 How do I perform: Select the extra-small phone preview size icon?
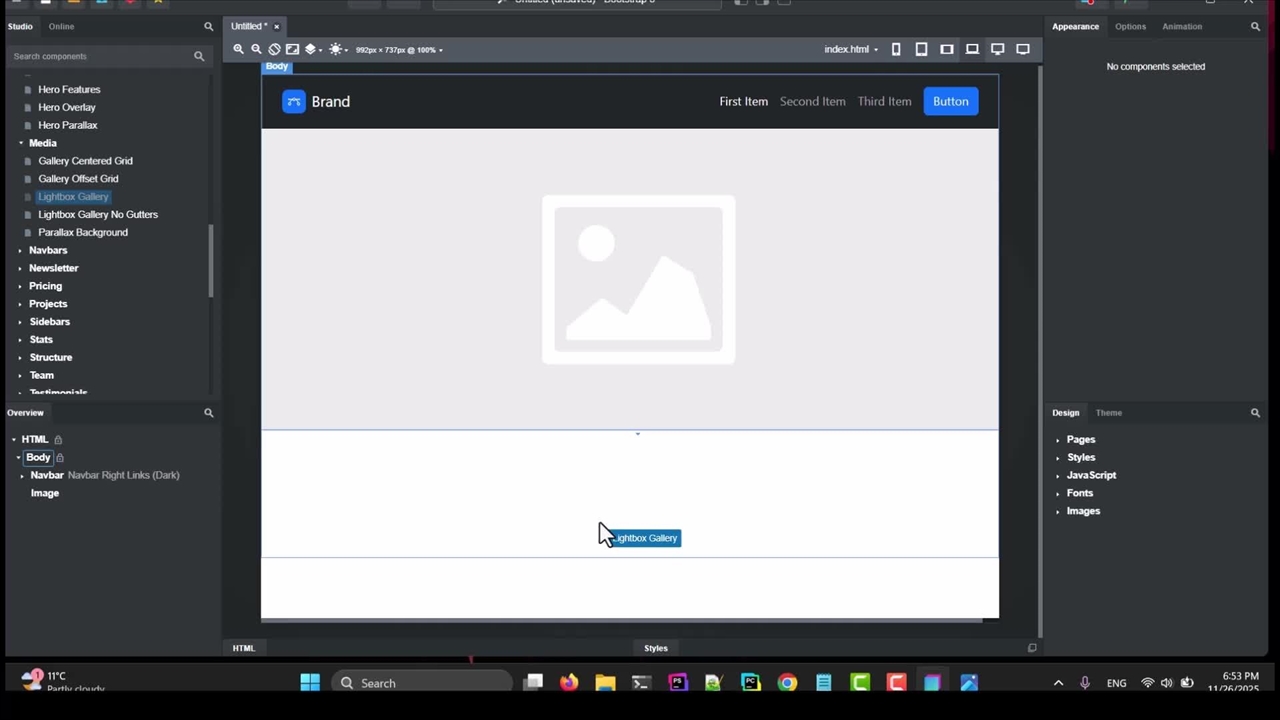point(896,49)
